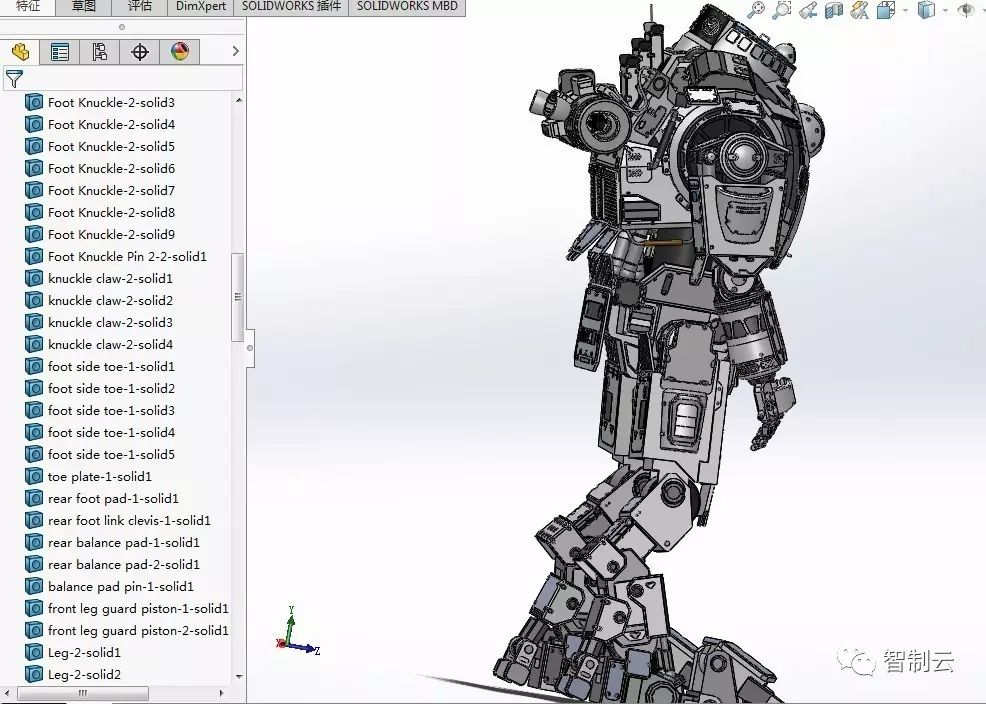Click the tree filter funnel icon

[14, 79]
